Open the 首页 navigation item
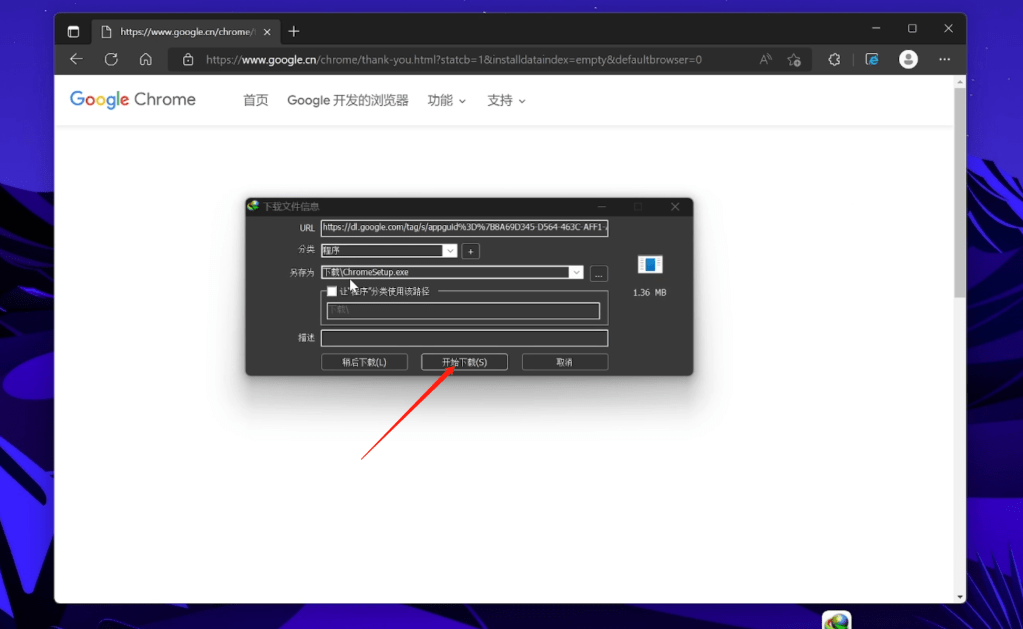This screenshot has width=1023, height=629. tap(255, 100)
